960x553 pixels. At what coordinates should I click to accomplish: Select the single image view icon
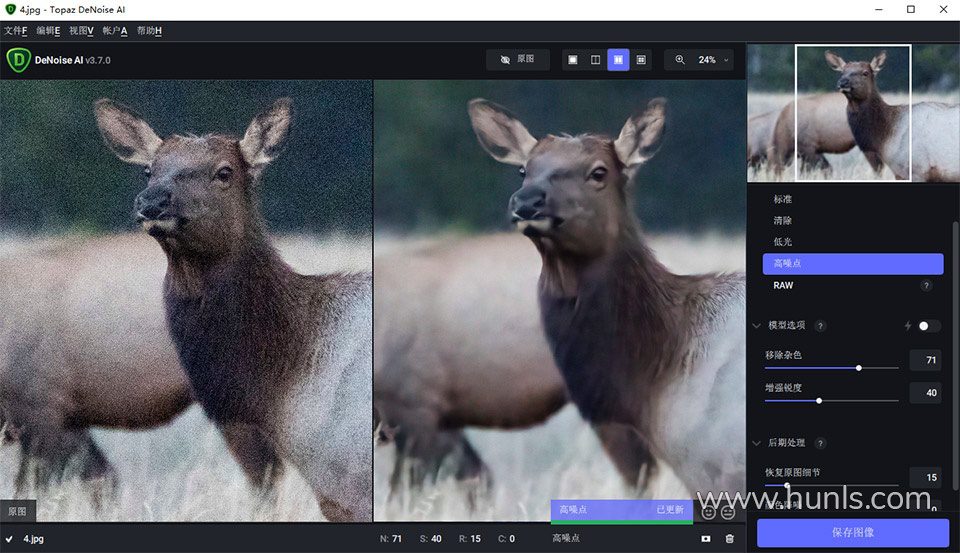573,60
